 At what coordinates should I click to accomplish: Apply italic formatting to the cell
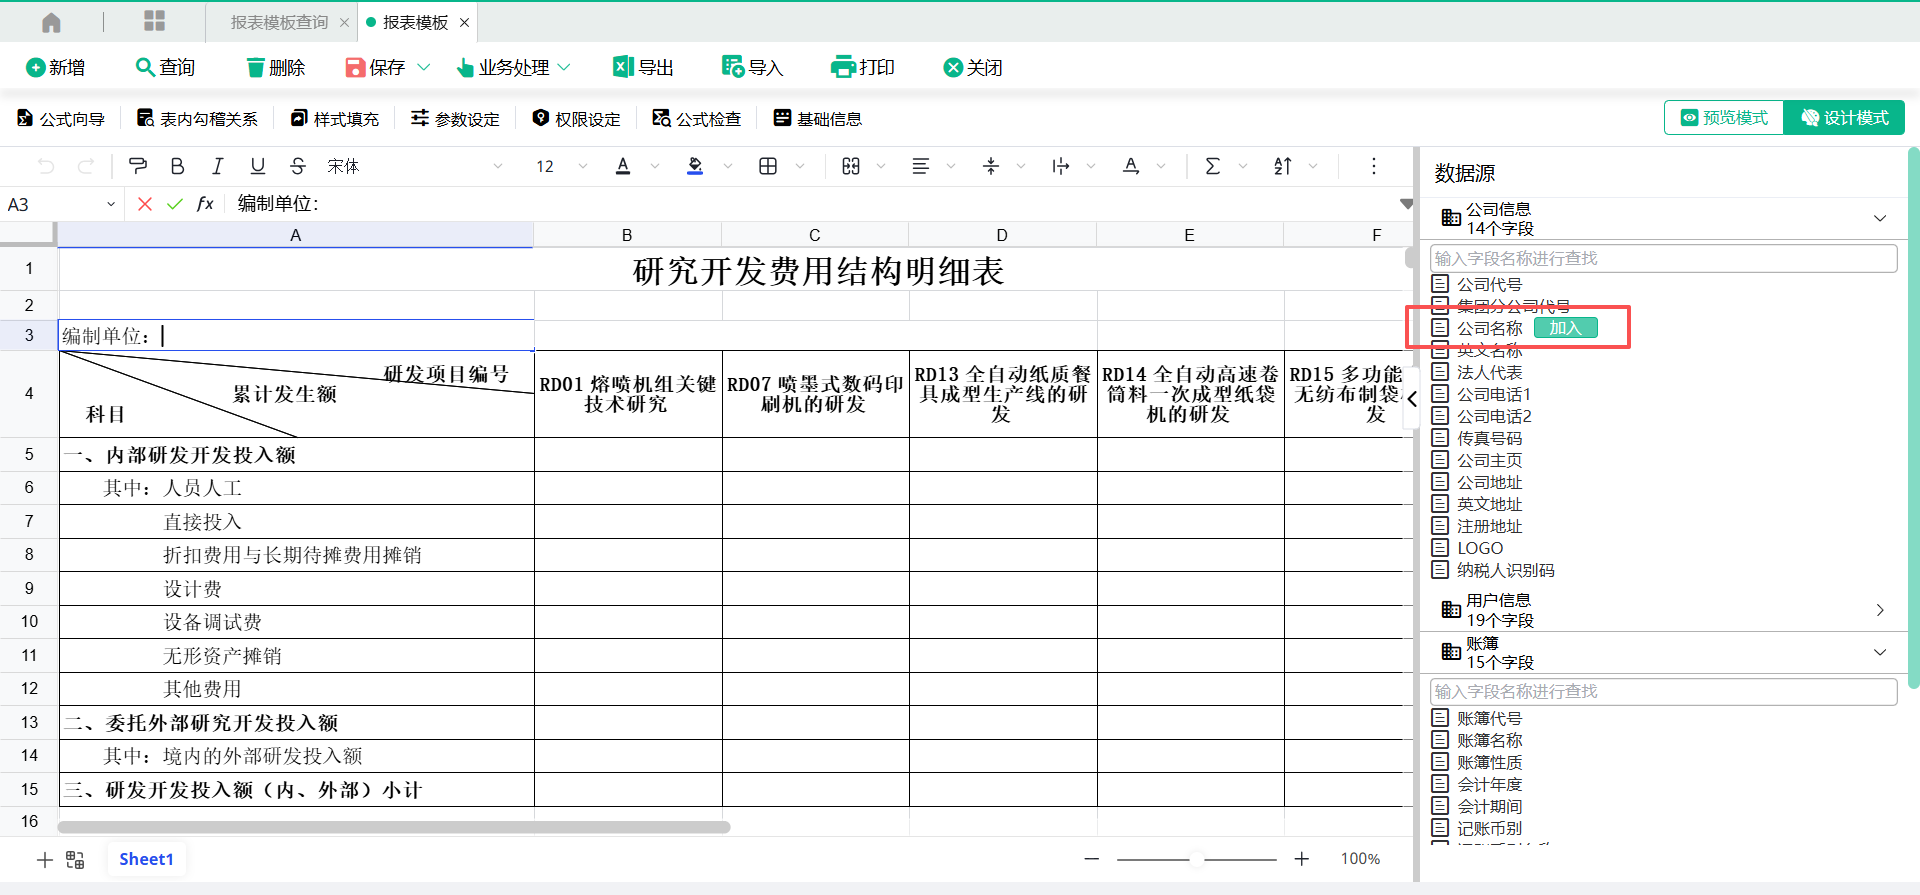click(217, 166)
